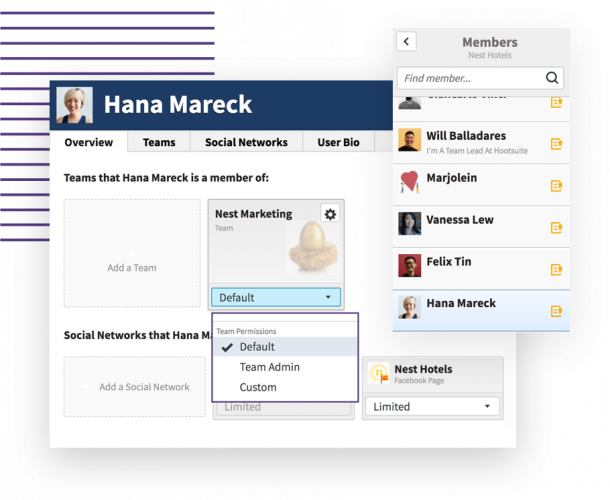
Task: Click the golden egg team image
Action: coord(313,246)
